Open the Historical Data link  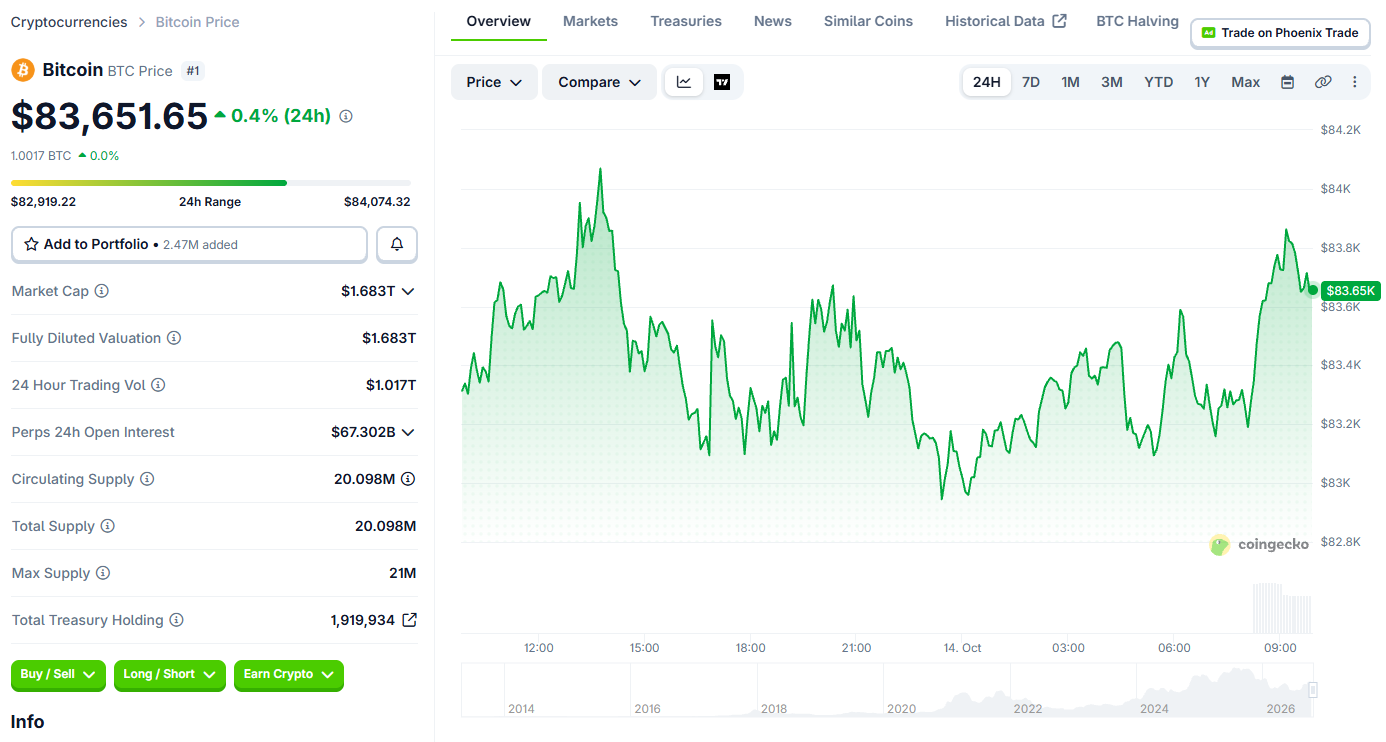click(1005, 21)
